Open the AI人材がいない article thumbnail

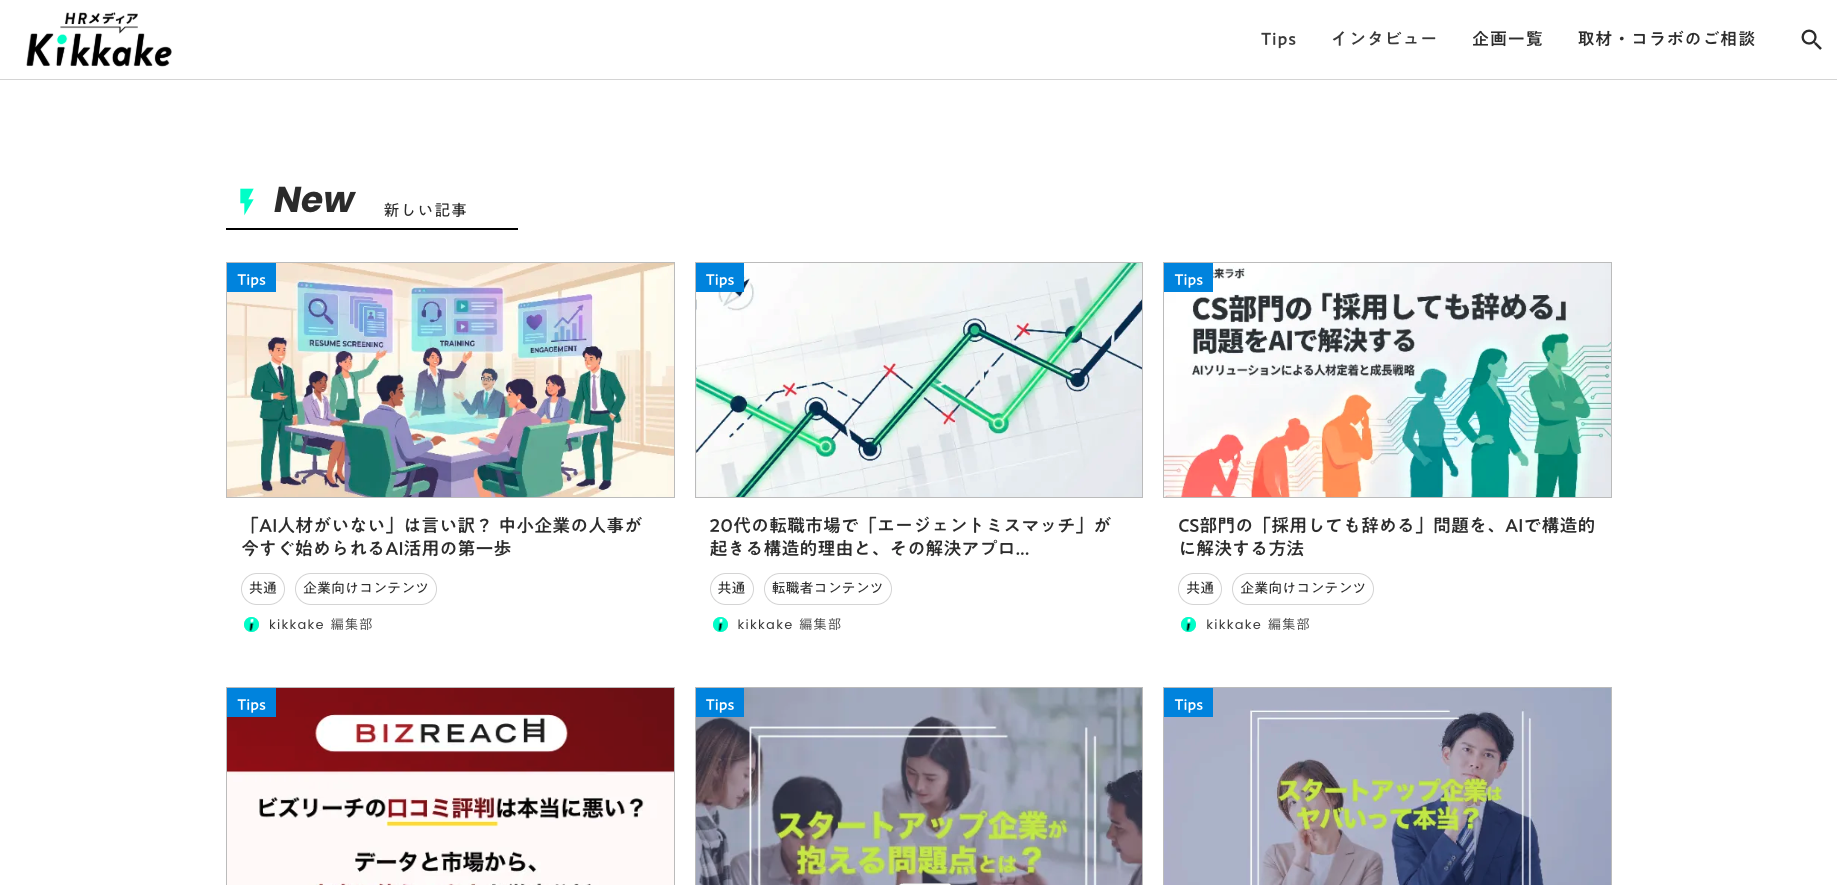pyautogui.click(x=450, y=380)
